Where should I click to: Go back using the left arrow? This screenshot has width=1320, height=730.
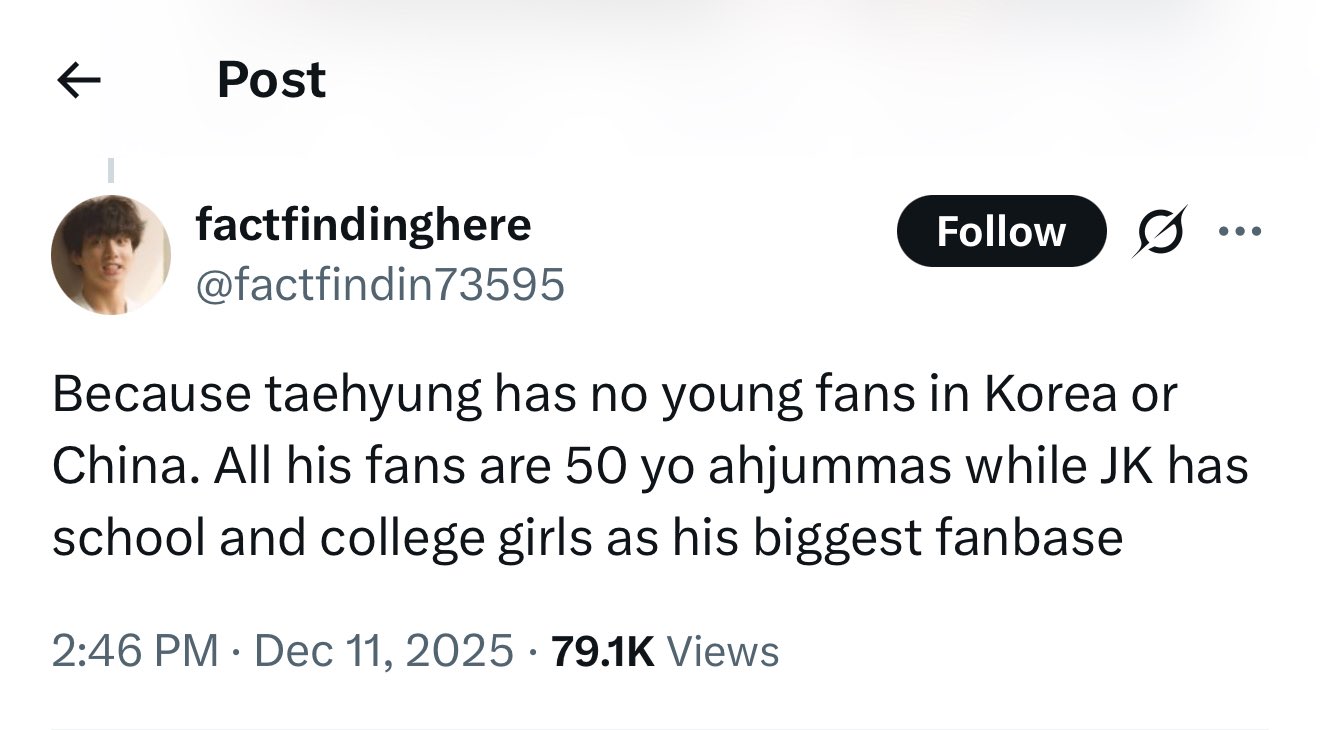tap(79, 81)
